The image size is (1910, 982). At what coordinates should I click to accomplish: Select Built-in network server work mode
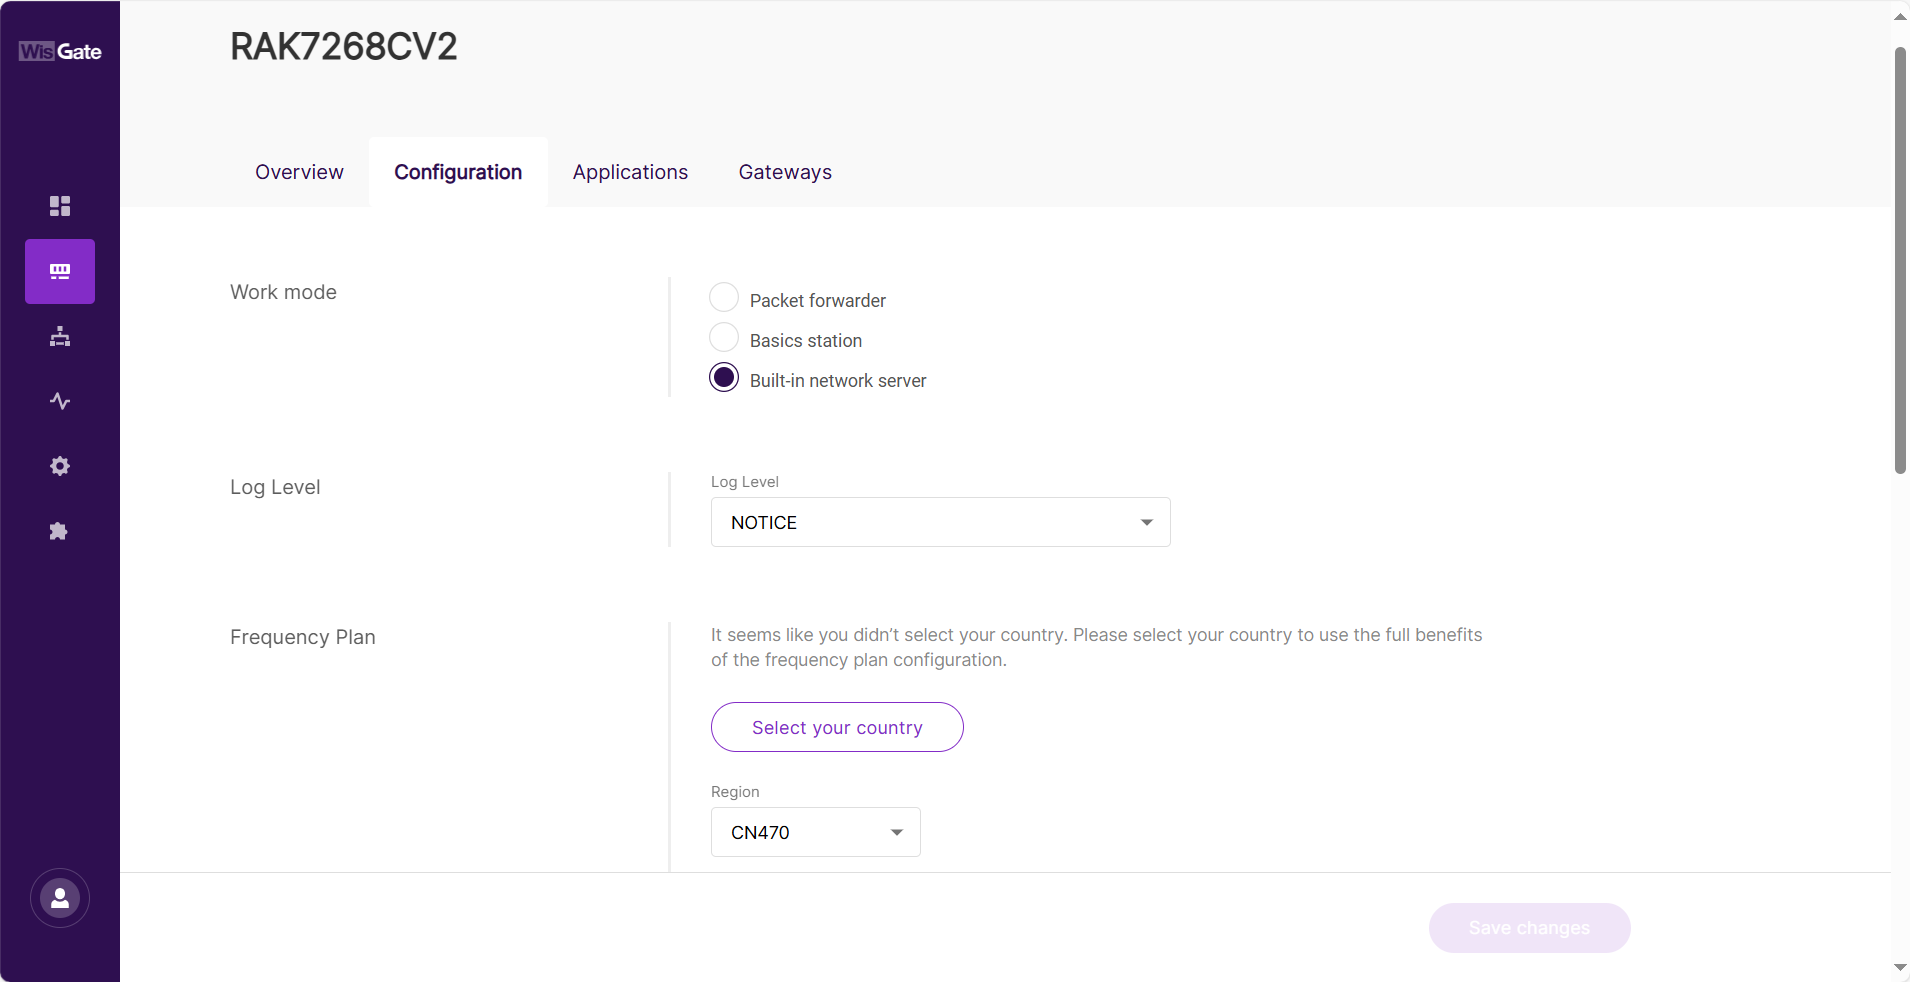point(724,378)
